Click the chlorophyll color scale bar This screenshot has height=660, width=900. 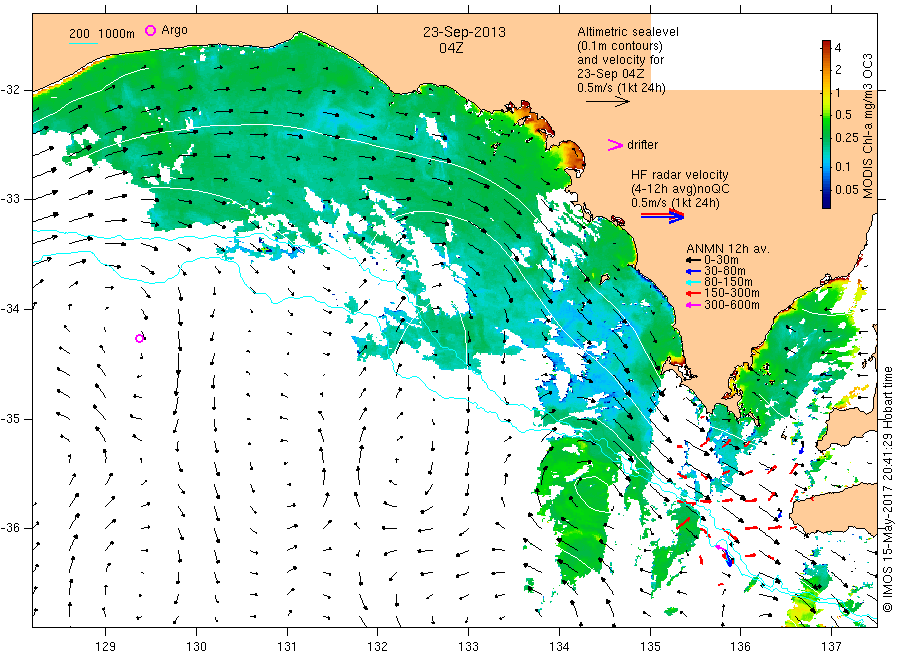click(x=826, y=124)
